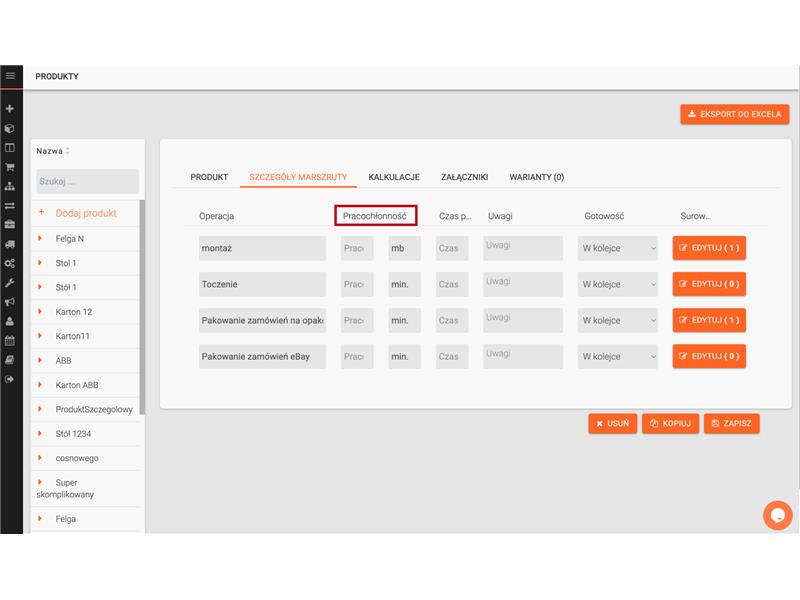
Task: Open the shopping cart section in the sidebar
Action: coord(10,167)
